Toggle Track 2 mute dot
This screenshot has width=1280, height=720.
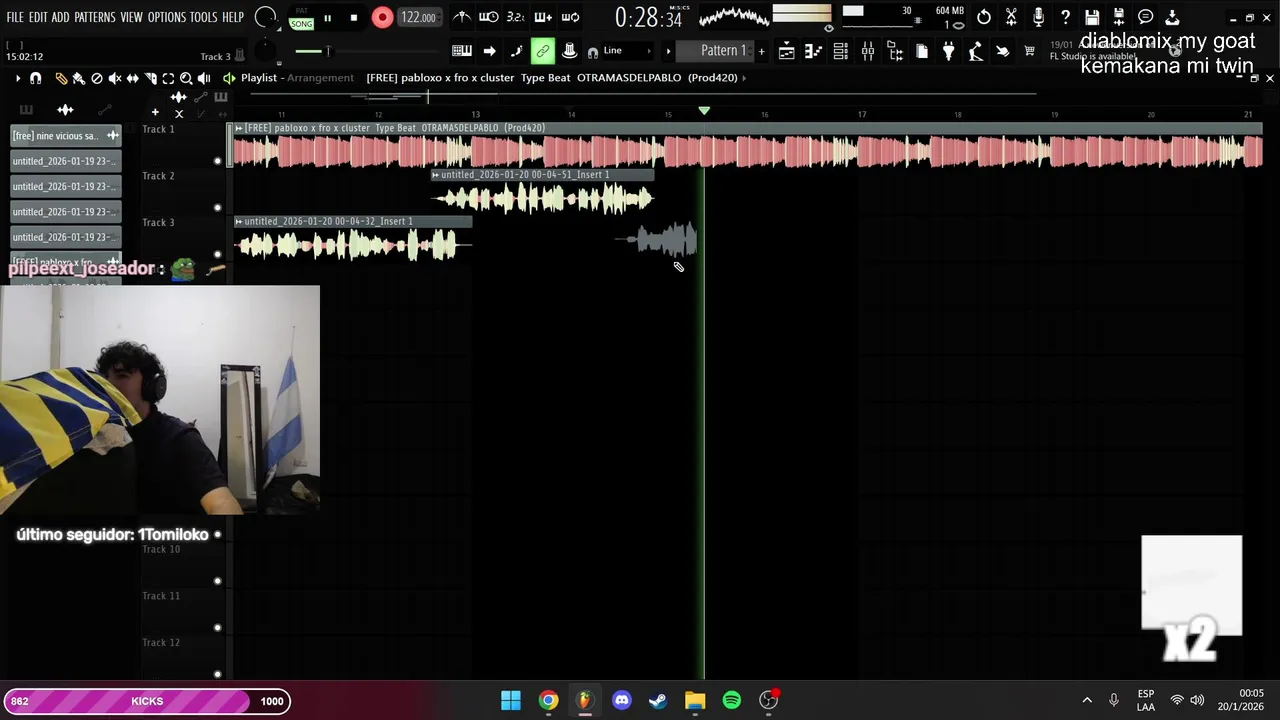pyautogui.click(x=217, y=208)
